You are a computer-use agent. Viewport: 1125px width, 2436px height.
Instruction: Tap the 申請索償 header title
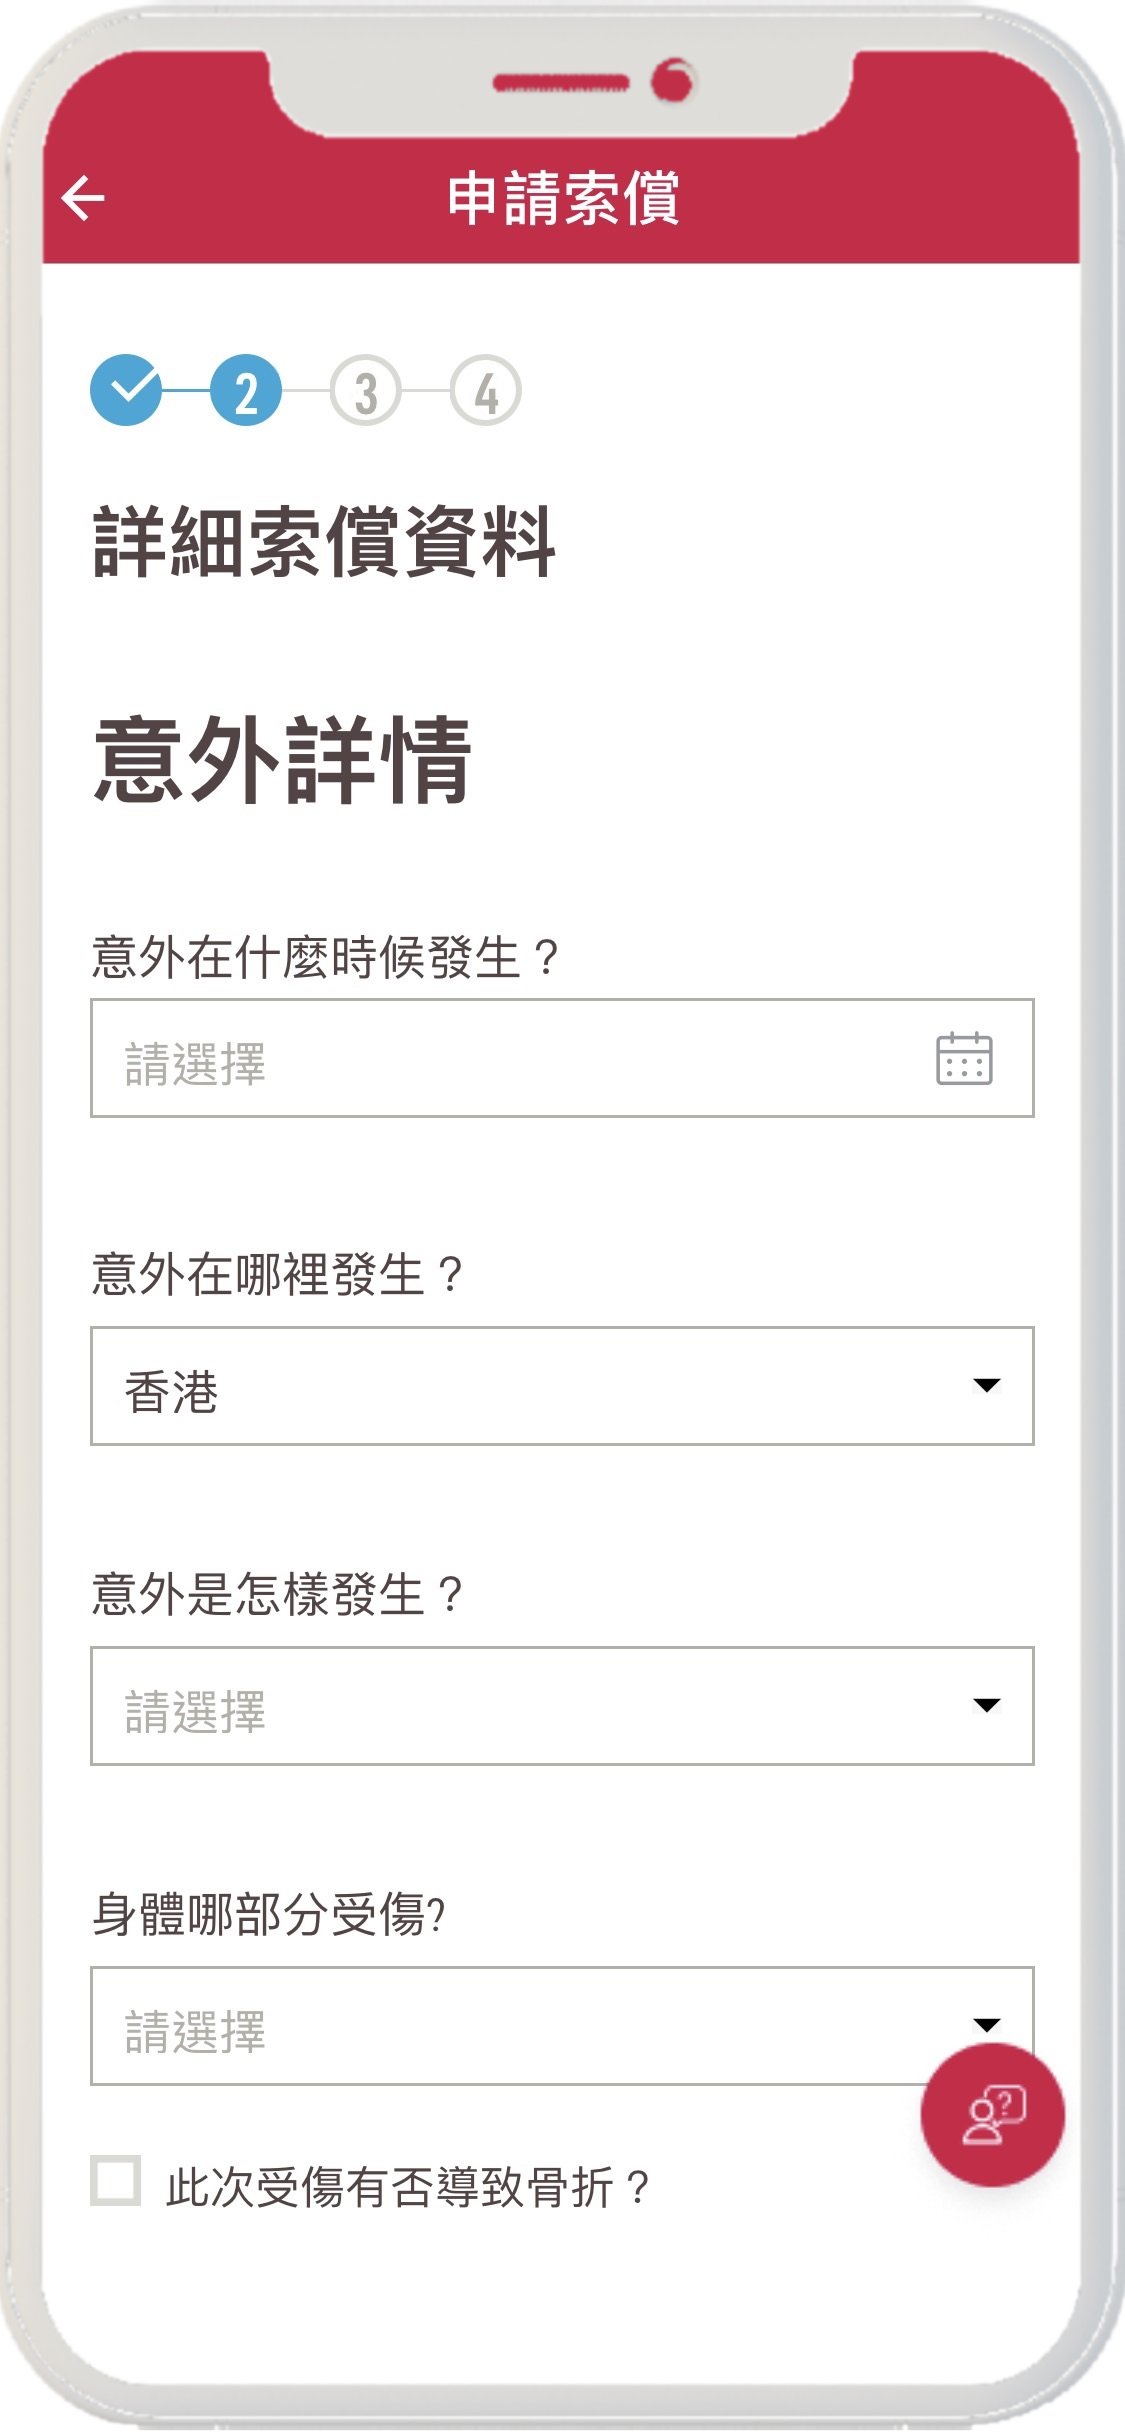(563, 198)
